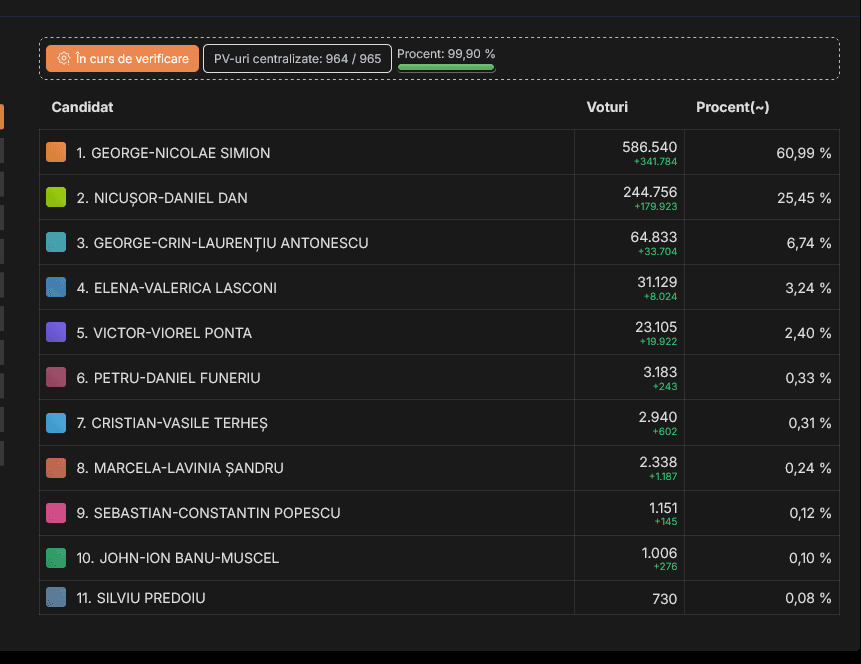Screen dimensions: 861x664
Task: Click the Voturi column header
Action: pyautogui.click(x=607, y=107)
